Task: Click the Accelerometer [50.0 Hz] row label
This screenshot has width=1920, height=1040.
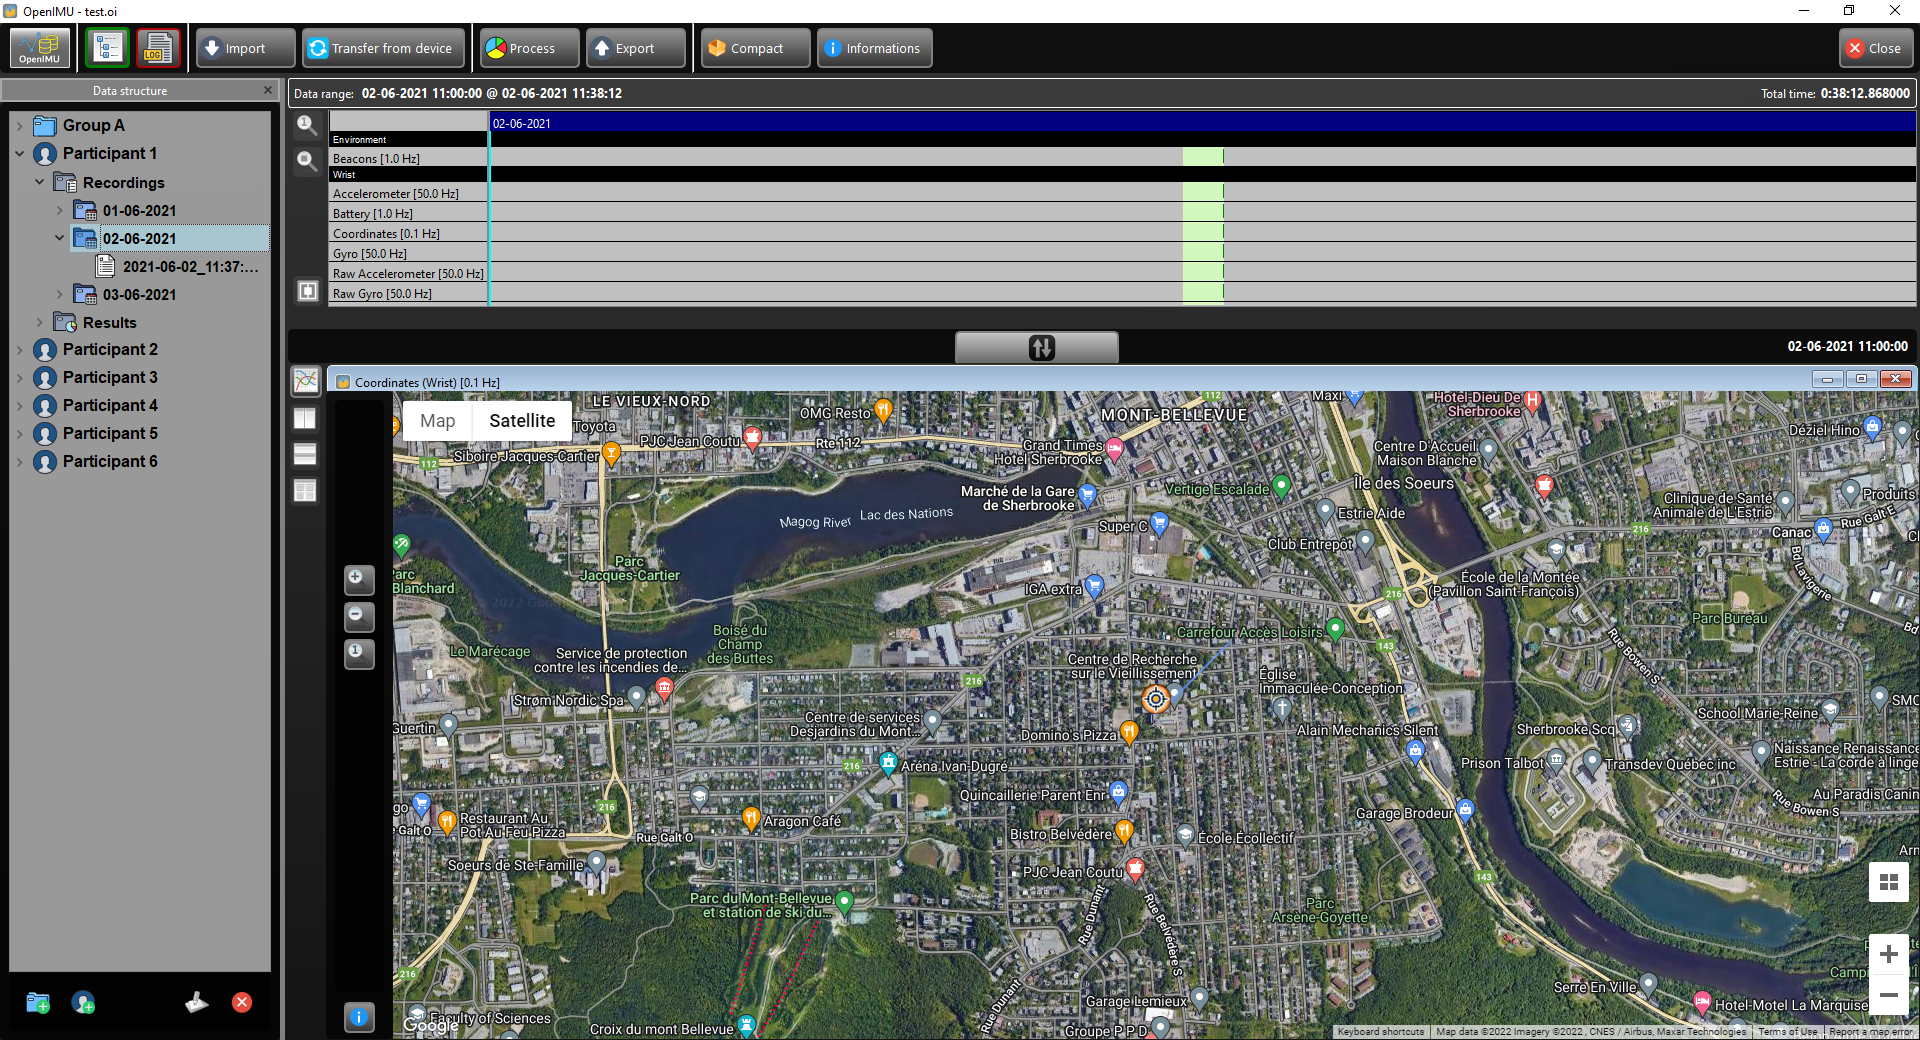Action: coord(396,193)
